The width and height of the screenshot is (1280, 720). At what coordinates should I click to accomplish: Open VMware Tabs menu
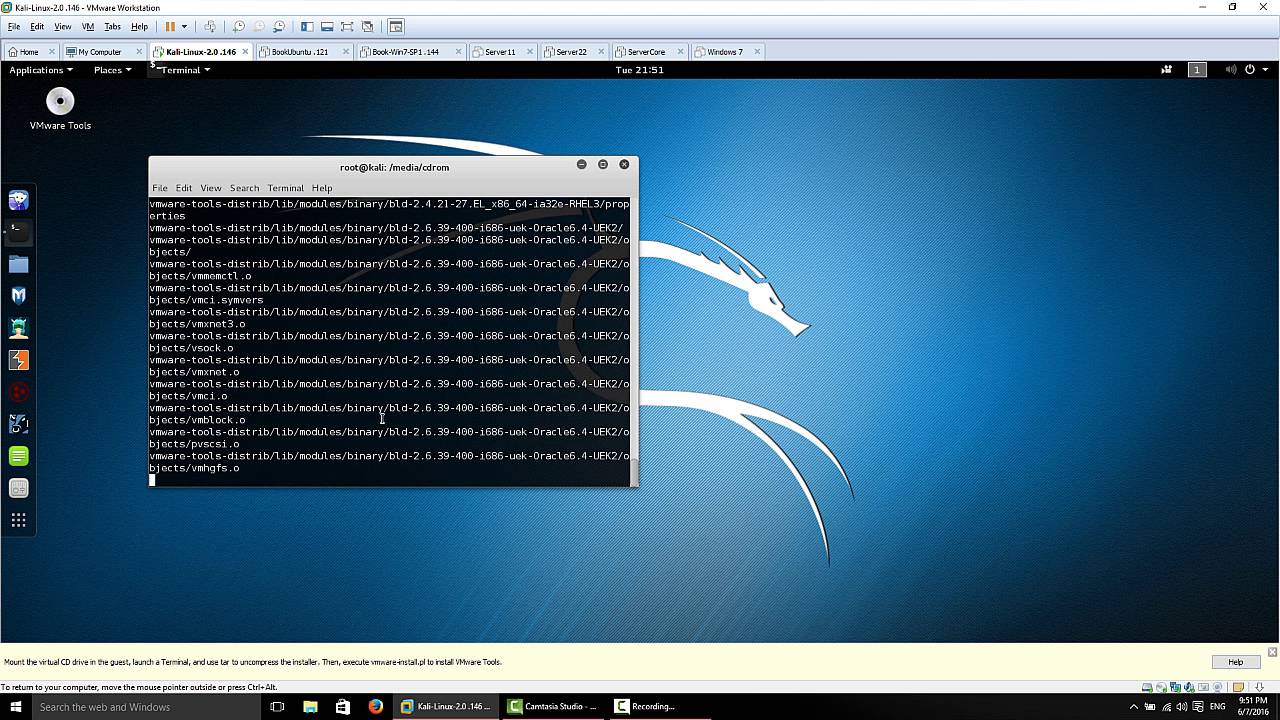(x=112, y=26)
